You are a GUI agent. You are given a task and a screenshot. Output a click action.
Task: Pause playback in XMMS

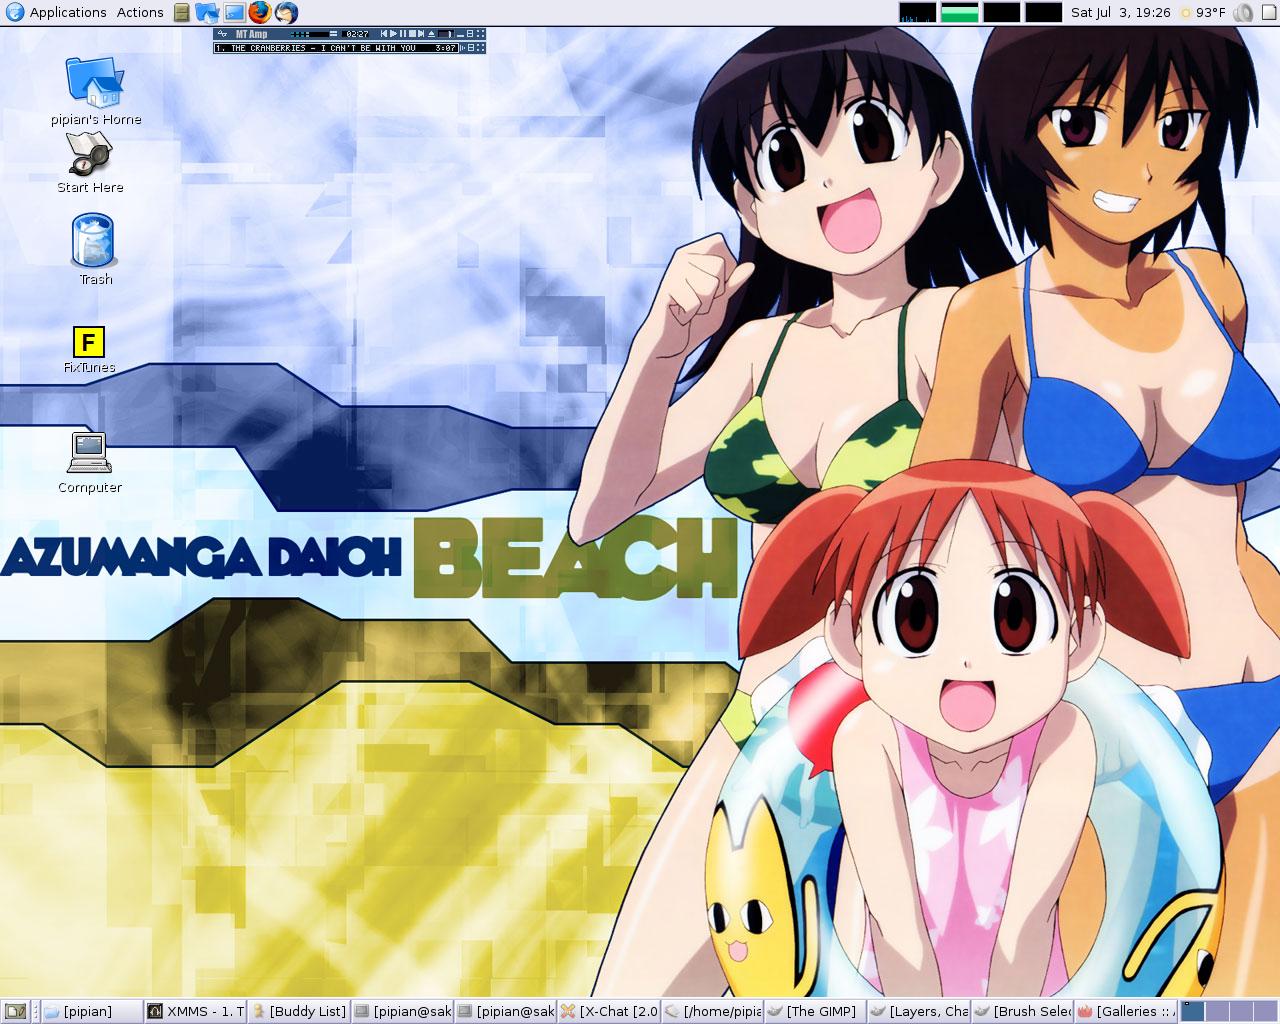403,34
